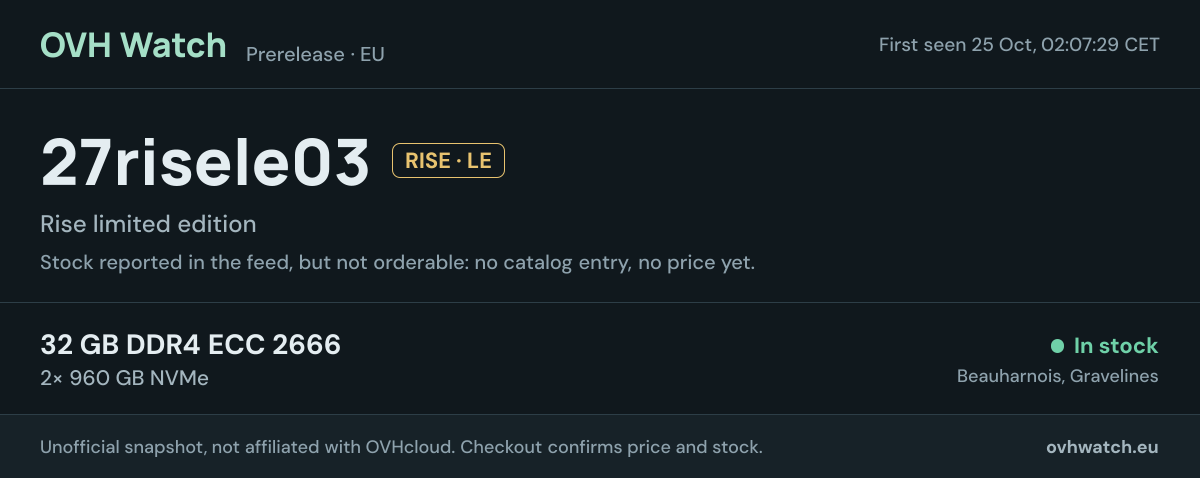
Task: Click the Rise limited edition subtitle
Action: click(x=148, y=224)
